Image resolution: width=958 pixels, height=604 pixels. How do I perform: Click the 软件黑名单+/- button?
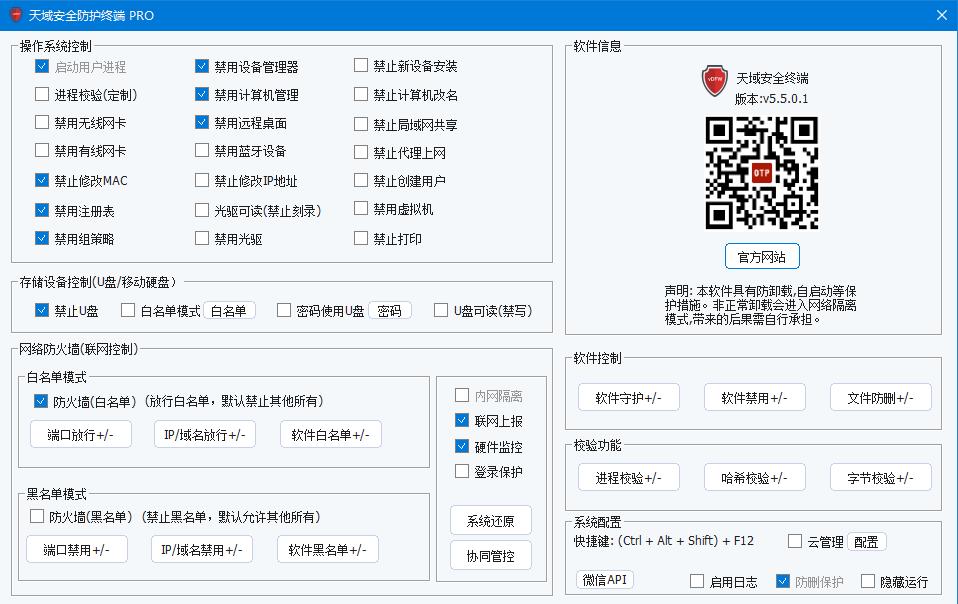pyautogui.click(x=327, y=549)
